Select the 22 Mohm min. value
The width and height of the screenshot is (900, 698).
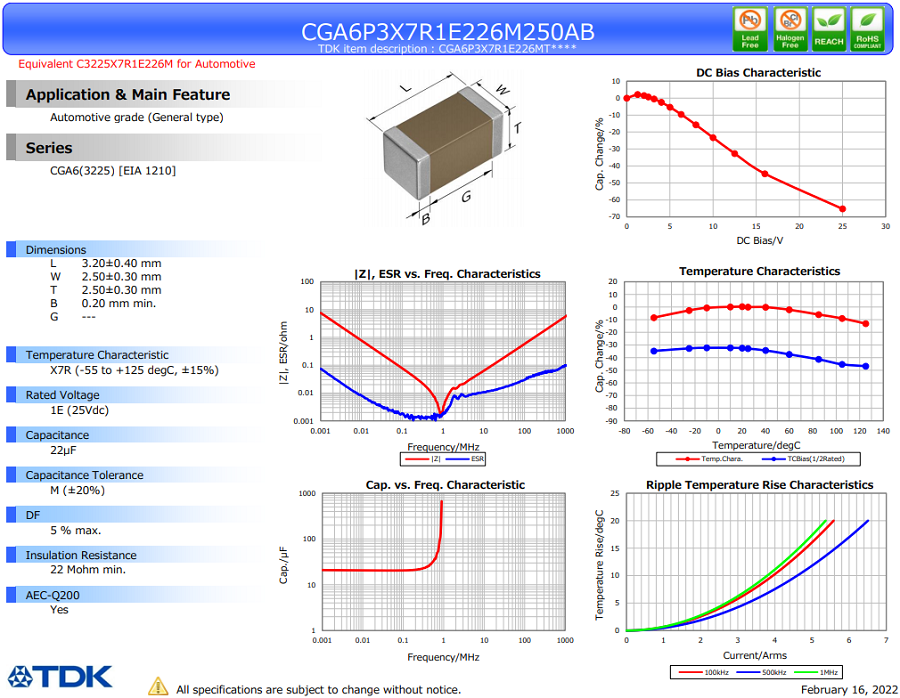(88, 570)
